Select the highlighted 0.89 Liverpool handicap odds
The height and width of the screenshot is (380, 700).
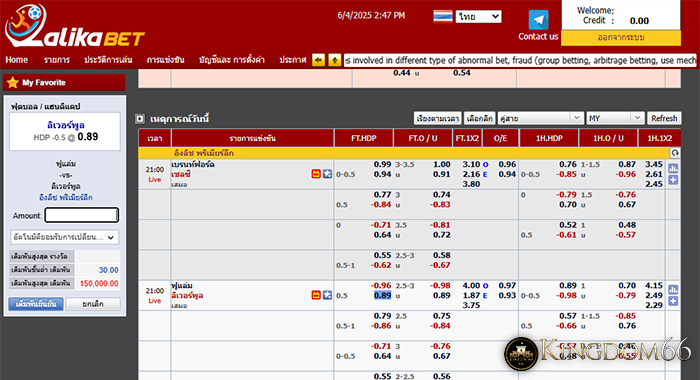tap(383, 295)
